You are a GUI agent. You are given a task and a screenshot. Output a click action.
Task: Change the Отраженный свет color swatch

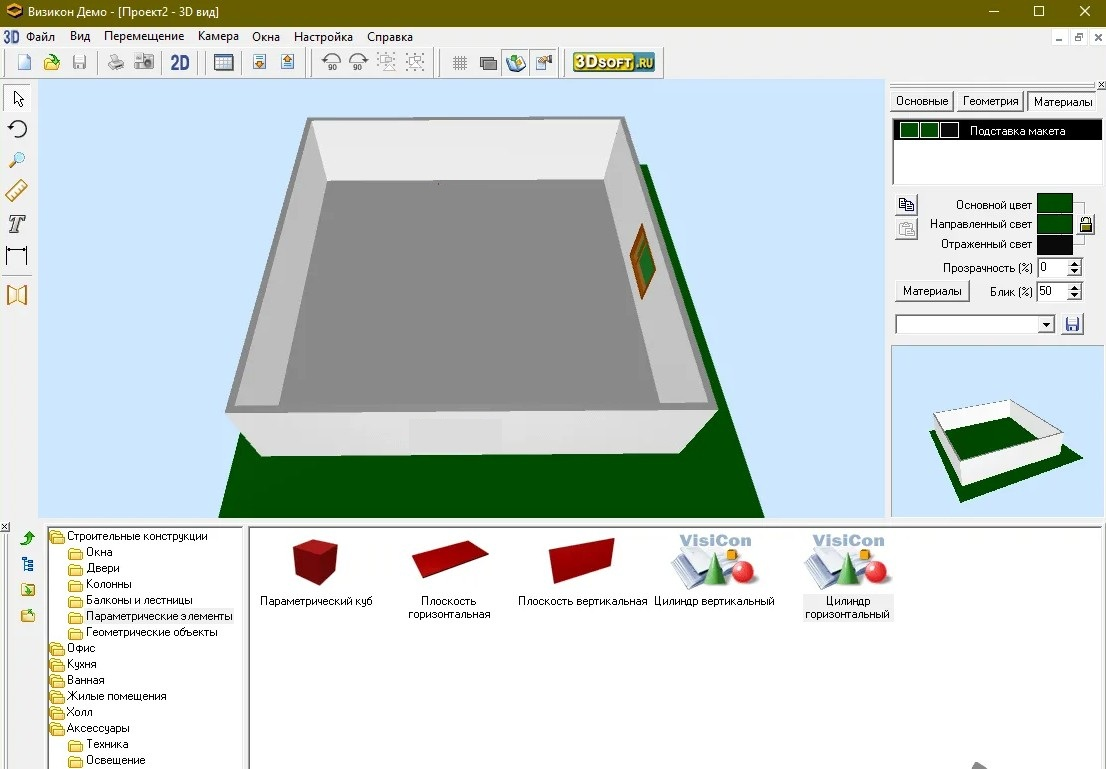coord(1055,244)
